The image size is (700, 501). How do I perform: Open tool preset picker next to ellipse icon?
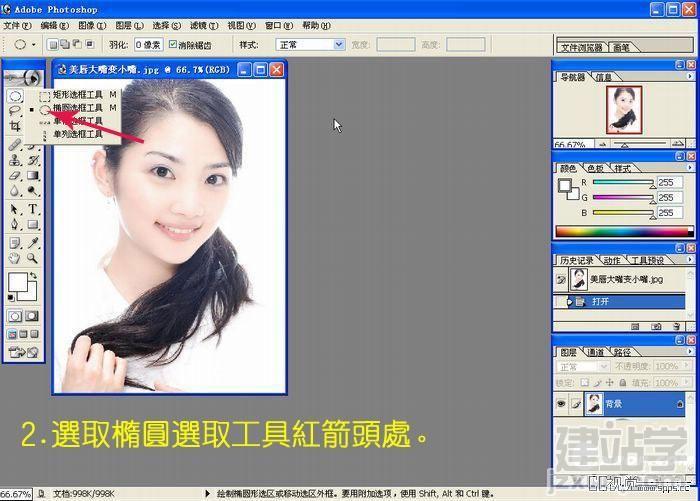tap(33, 45)
